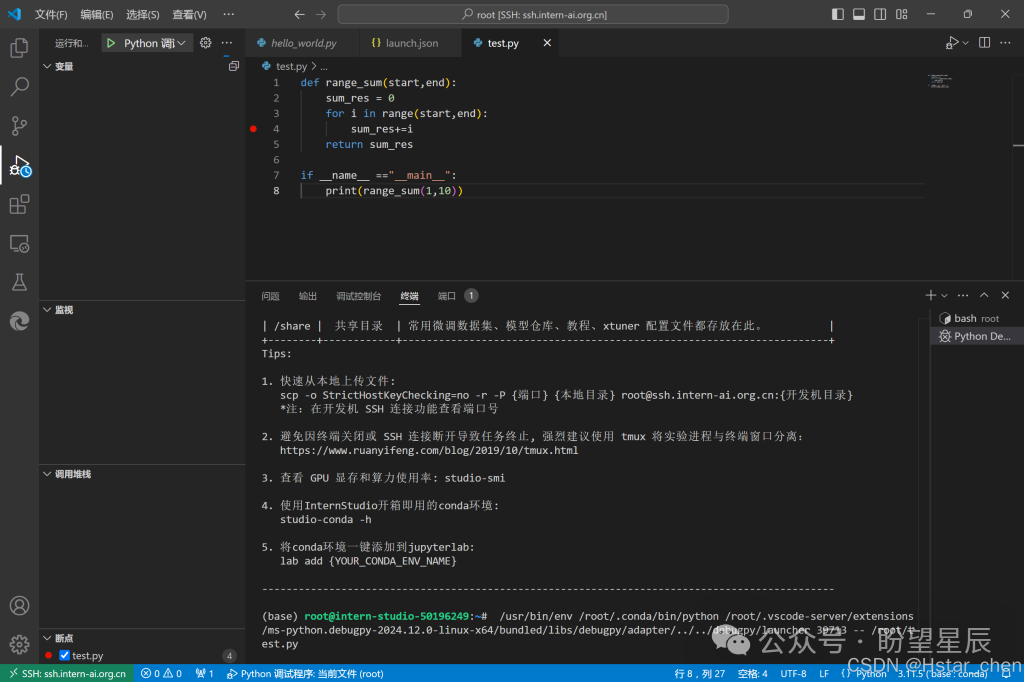This screenshot has height=682, width=1024.
Task: Open the Remote Explorer view
Action: tap(19, 244)
